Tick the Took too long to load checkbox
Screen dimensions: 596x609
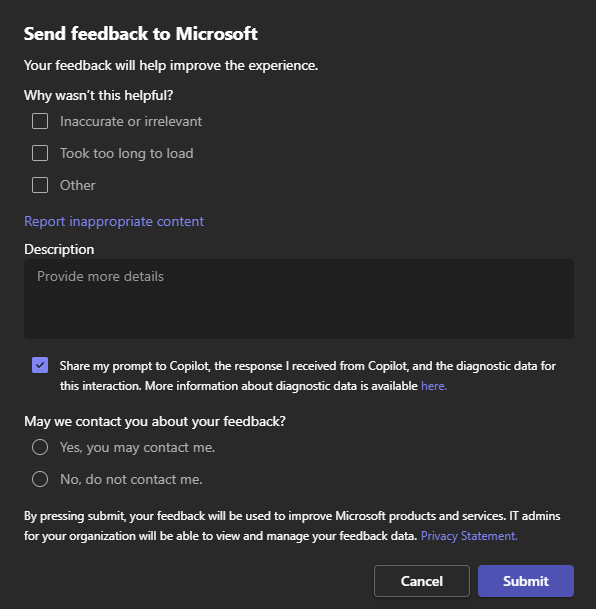40,153
